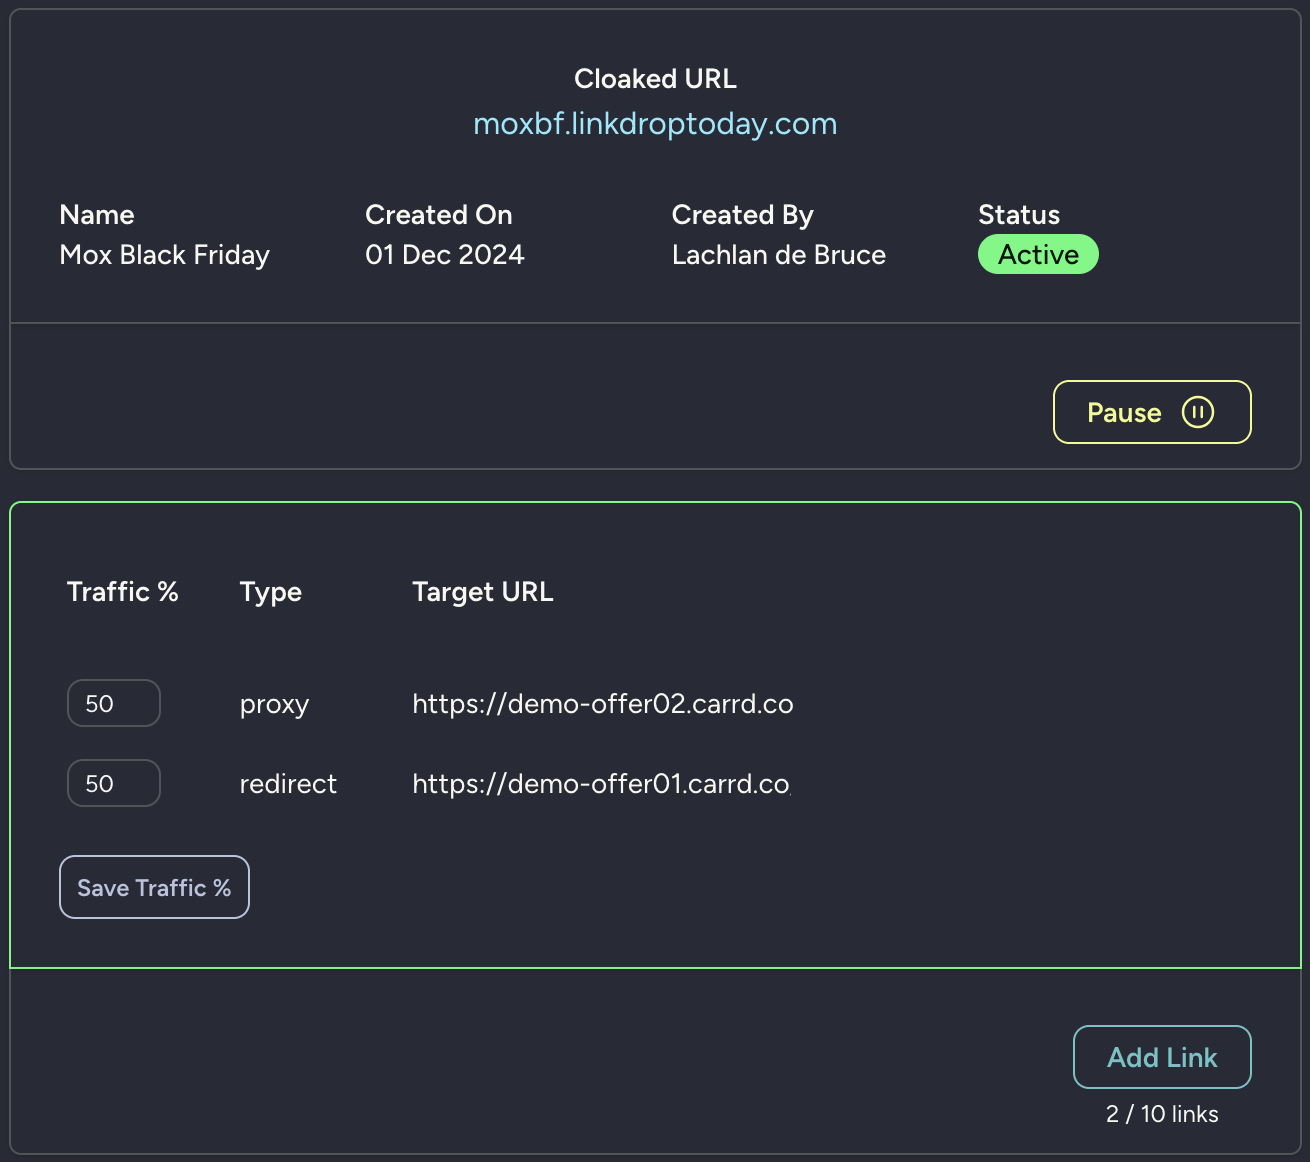
Task: Click the Traffic % column header
Action: [x=122, y=591]
